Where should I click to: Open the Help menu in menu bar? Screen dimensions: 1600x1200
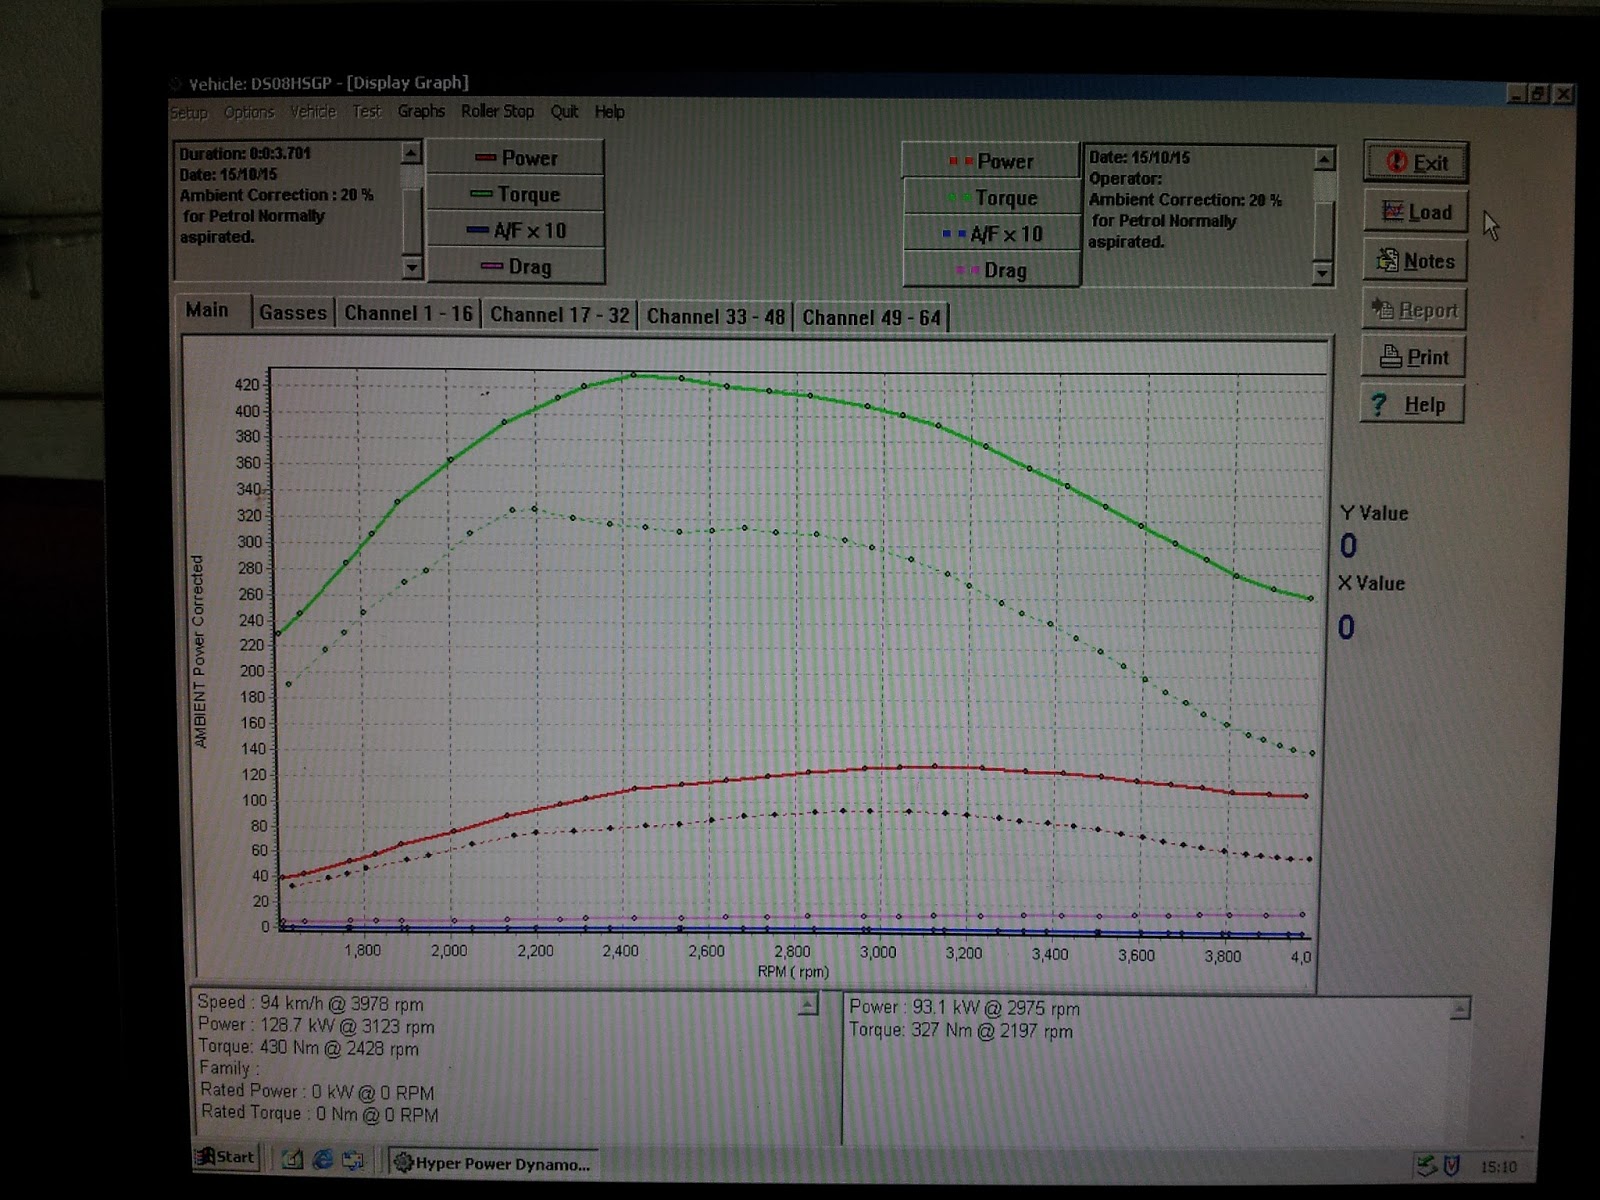(x=609, y=111)
